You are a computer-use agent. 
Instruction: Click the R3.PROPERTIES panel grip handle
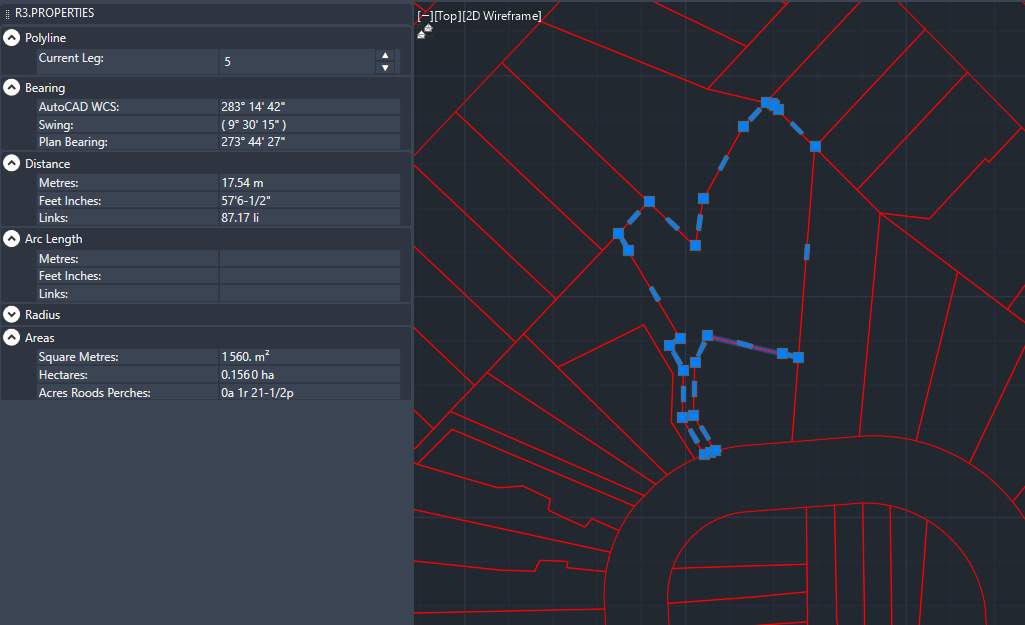tap(7, 14)
